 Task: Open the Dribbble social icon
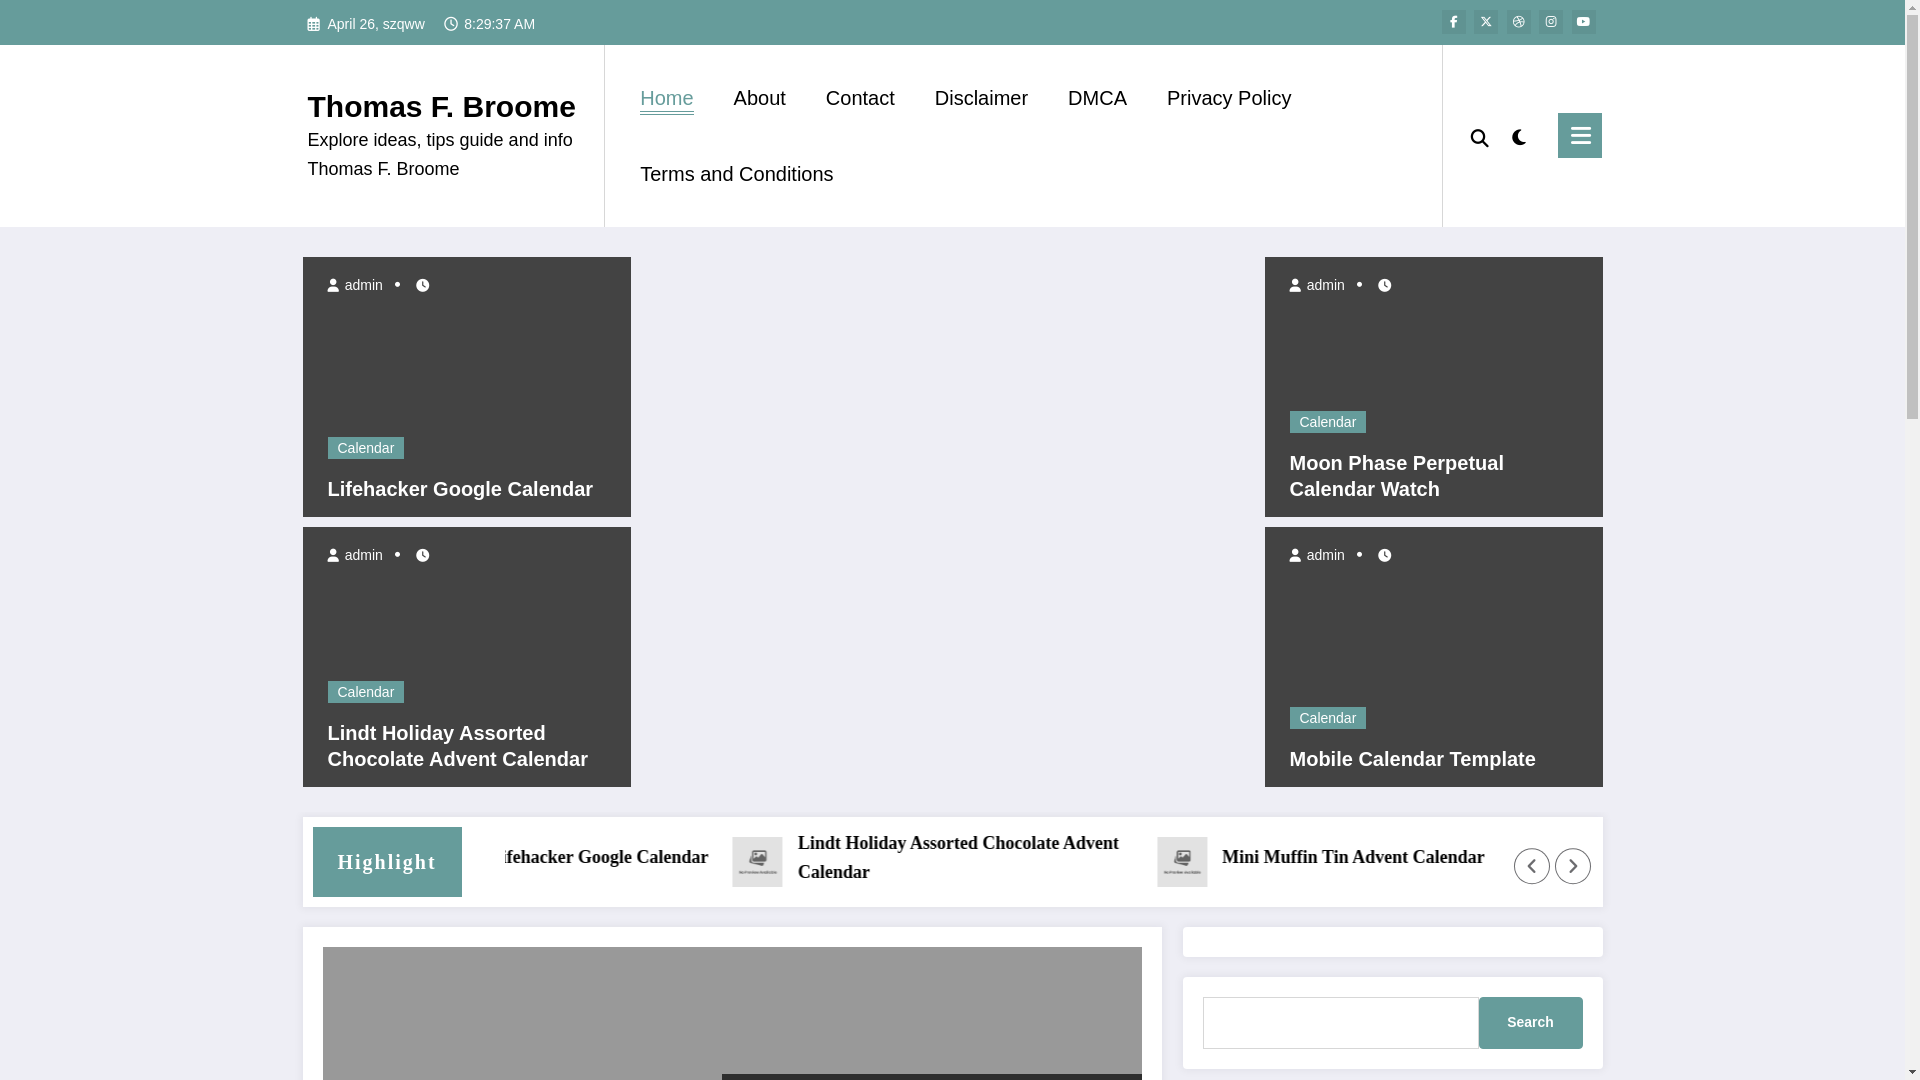click(1518, 22)
